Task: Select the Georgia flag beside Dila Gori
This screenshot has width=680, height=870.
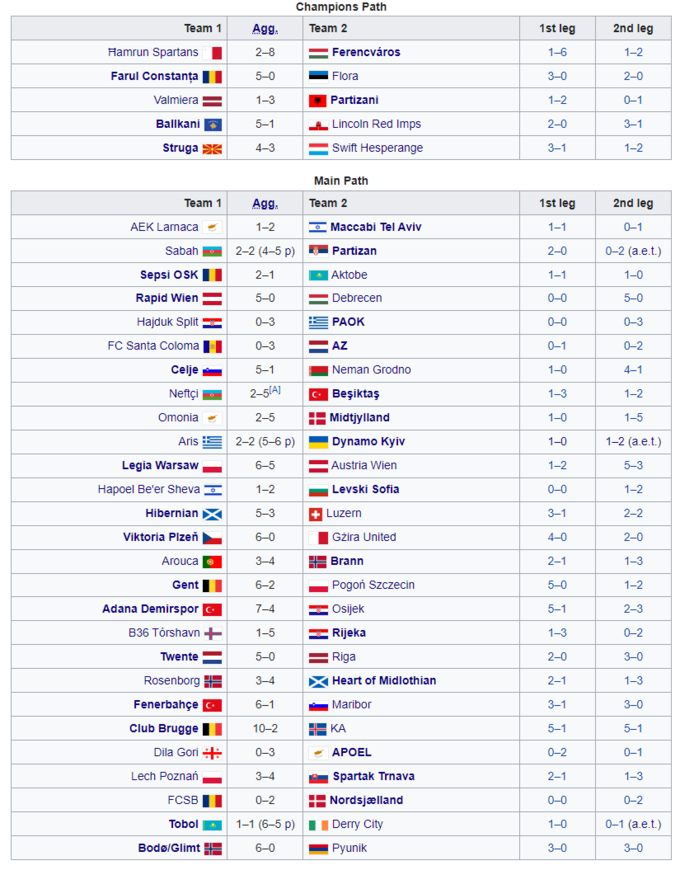Action: (212, 753)
